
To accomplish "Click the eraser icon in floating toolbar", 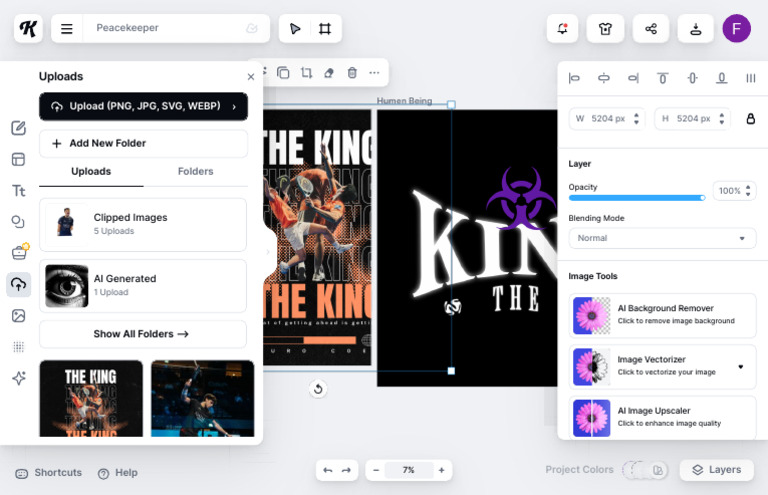I will (329, 72).
